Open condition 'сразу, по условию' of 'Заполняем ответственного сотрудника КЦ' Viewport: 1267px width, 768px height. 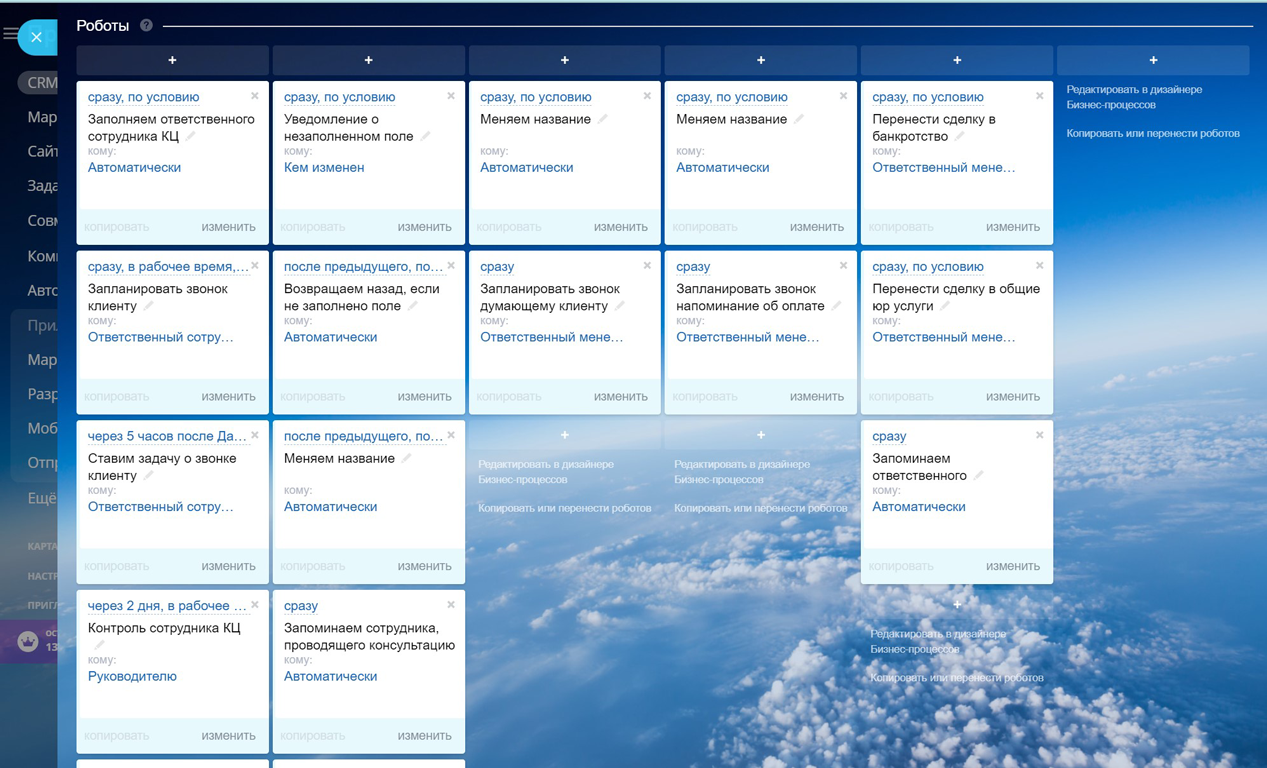click(x=144, y=97)
